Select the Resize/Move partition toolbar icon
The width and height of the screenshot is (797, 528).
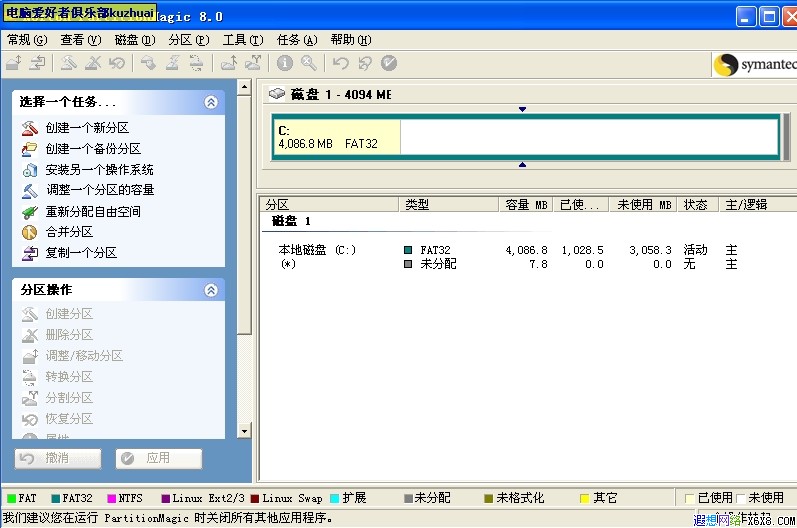pyautogui.click(x=14, y=63)
